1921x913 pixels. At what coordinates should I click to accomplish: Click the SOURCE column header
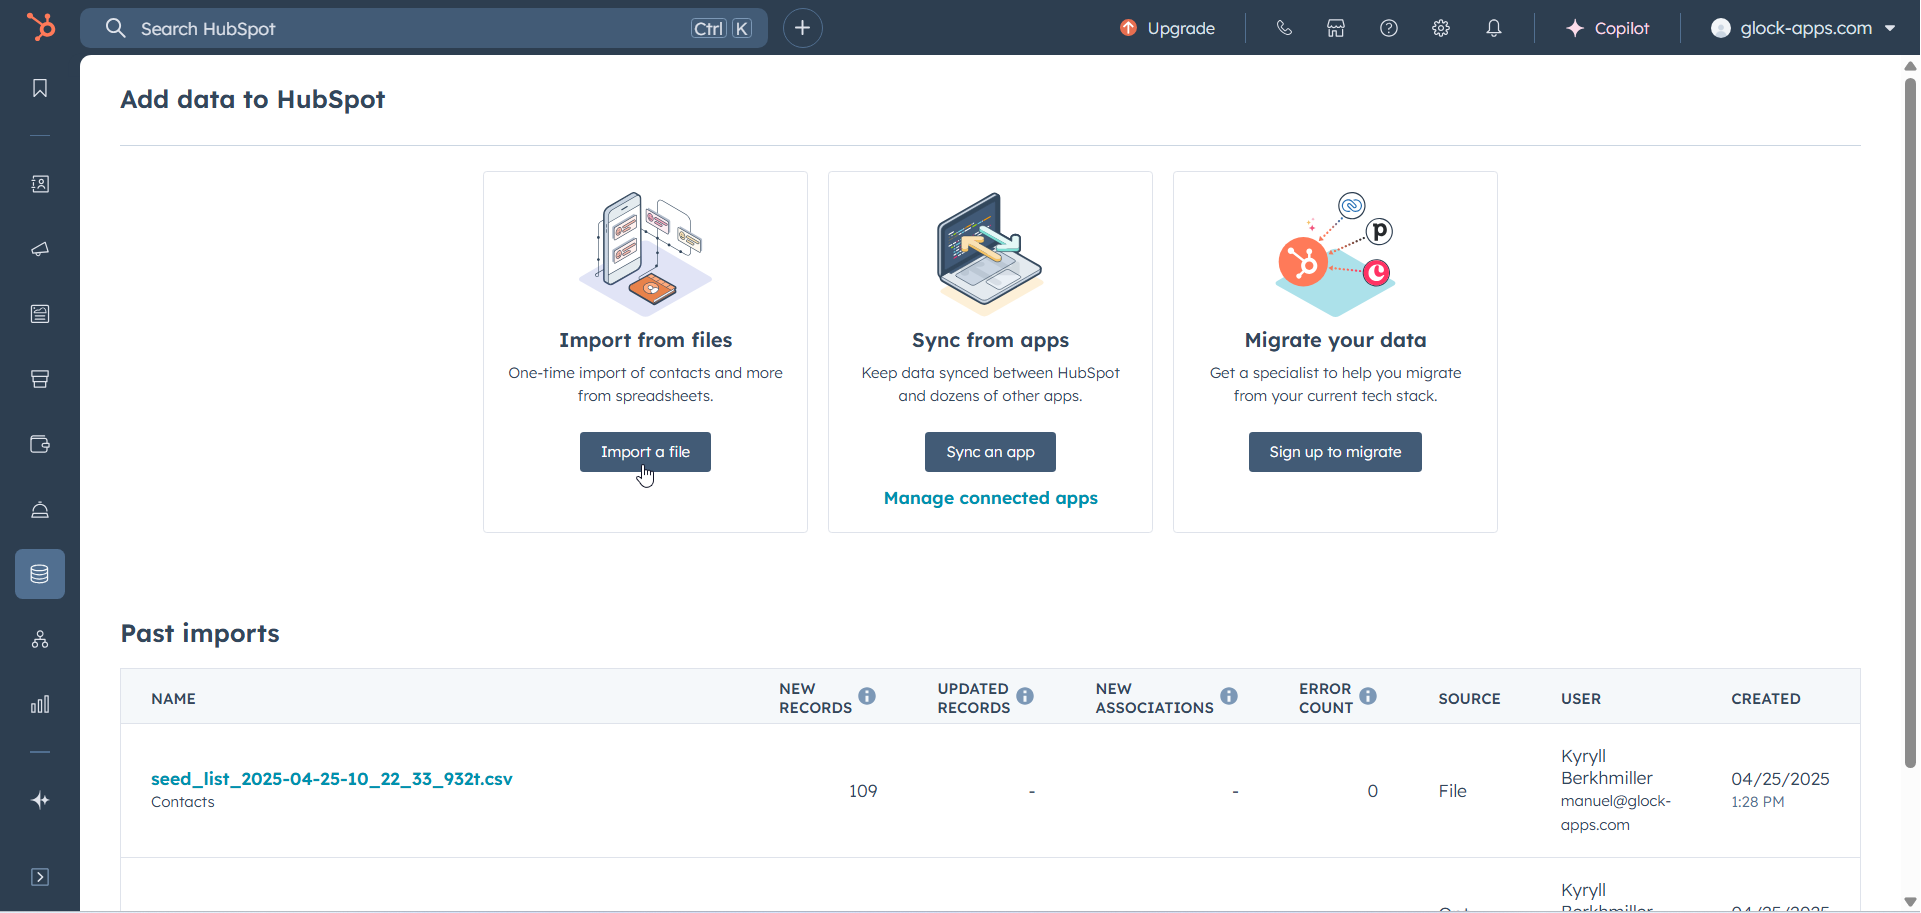click(x=1469, y=699)
